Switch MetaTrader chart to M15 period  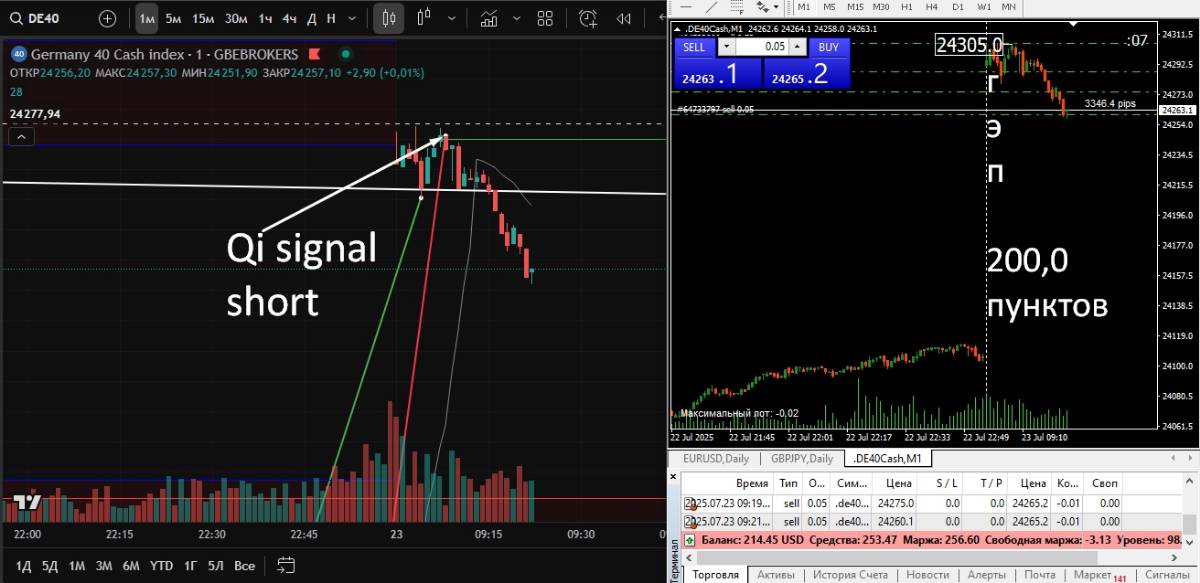click(855, 7)
